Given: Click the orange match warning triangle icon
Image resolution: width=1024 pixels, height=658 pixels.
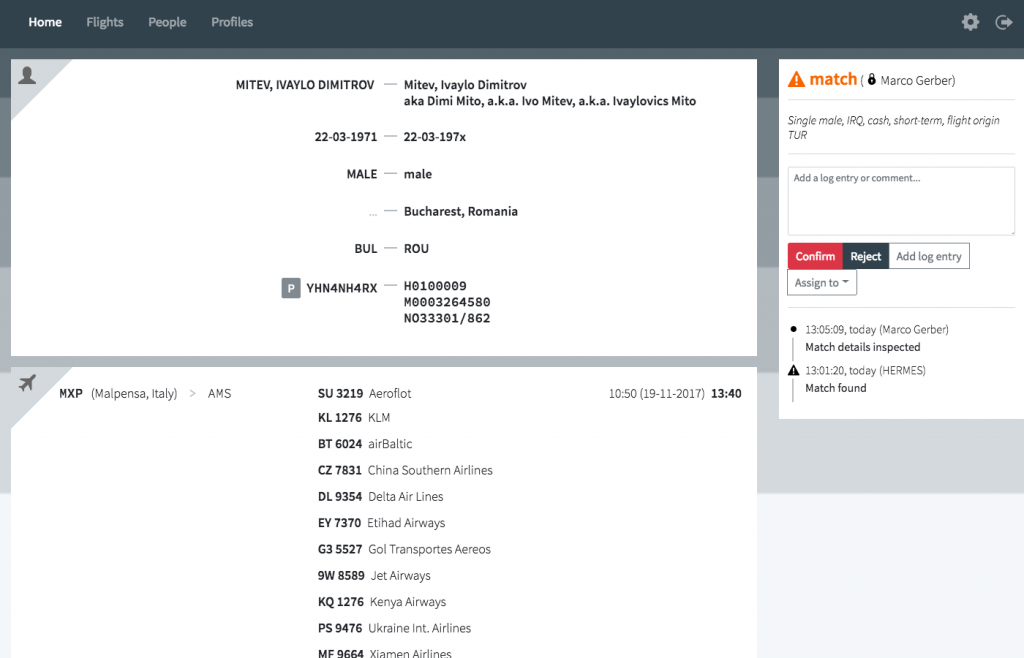Looking at the screenshot, I should 797,80.
